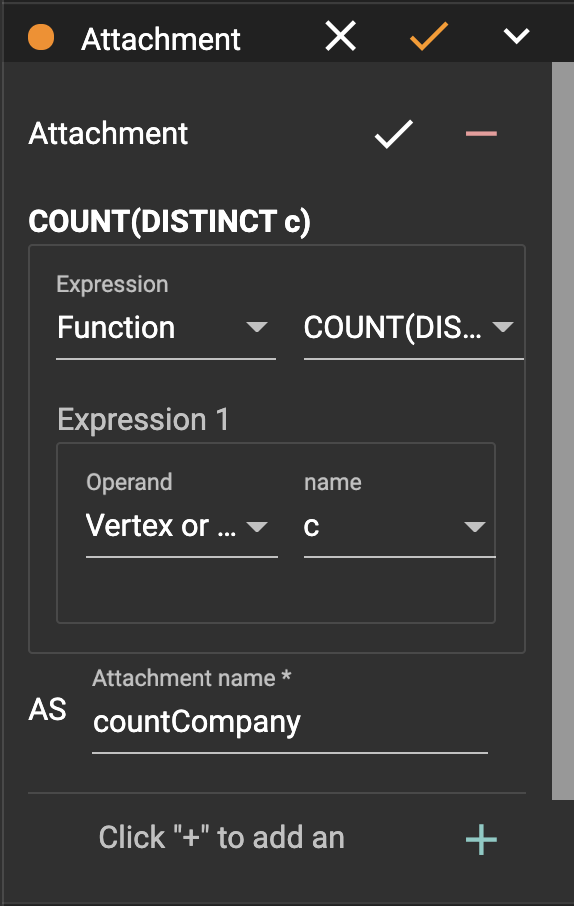Click the Attachment title in header bar
The width and height of the screenshot is (574, 906).
[161, 39]
